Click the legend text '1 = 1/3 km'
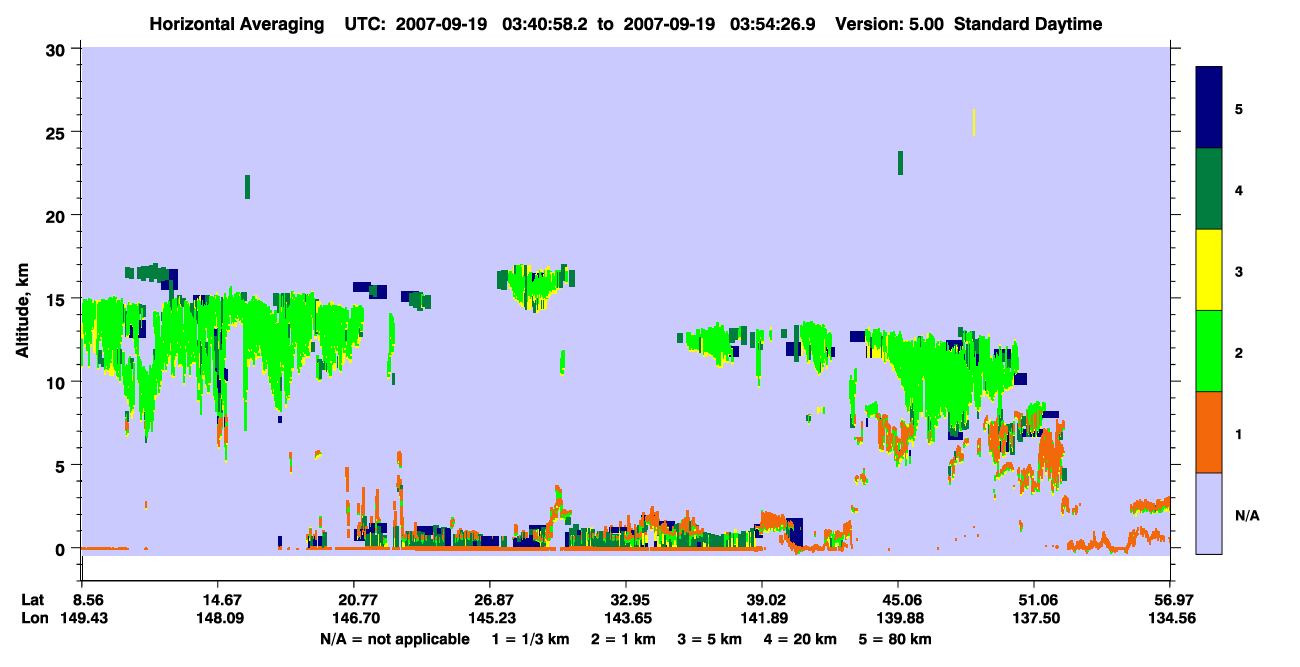This screenshot has height=667, width=1300. [x=530, y=639]
